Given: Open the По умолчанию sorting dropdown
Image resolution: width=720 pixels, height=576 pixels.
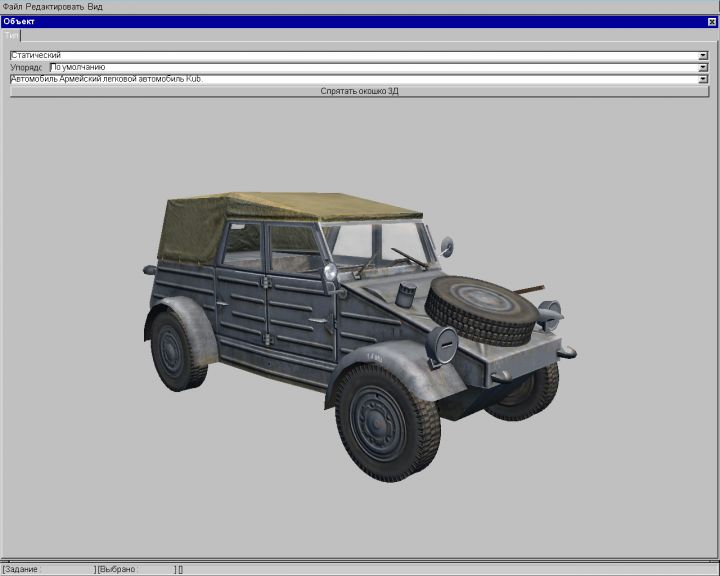Looking at the screenshot, I should [703, 67].
